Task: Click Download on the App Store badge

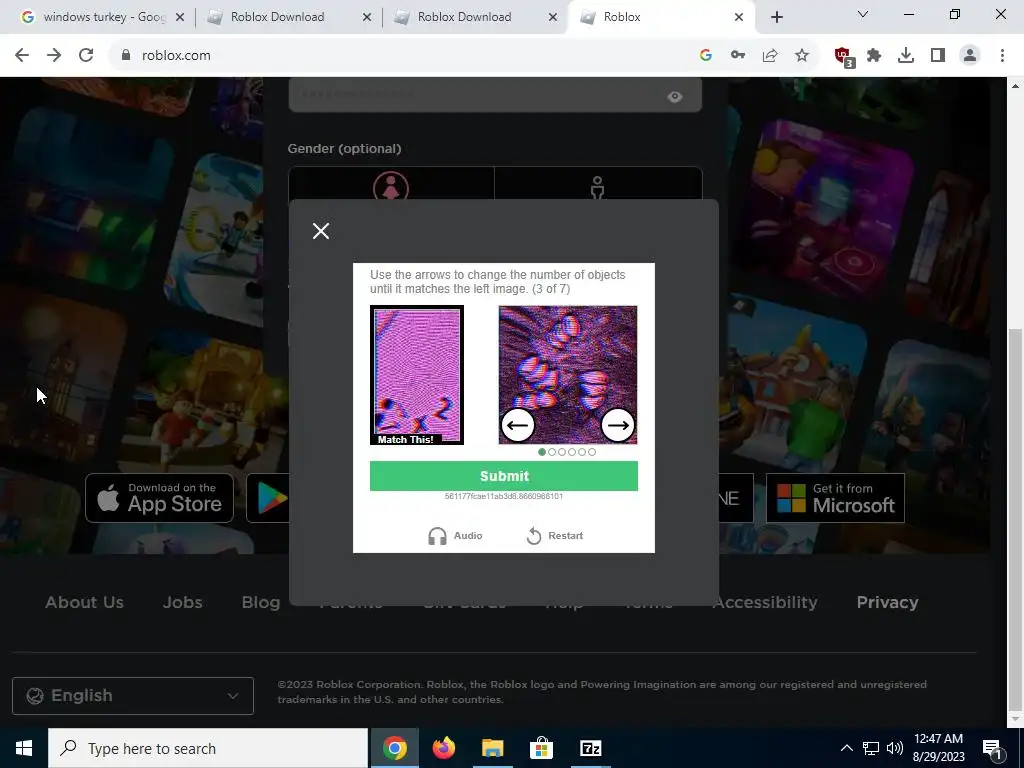Action: point(159,498)
